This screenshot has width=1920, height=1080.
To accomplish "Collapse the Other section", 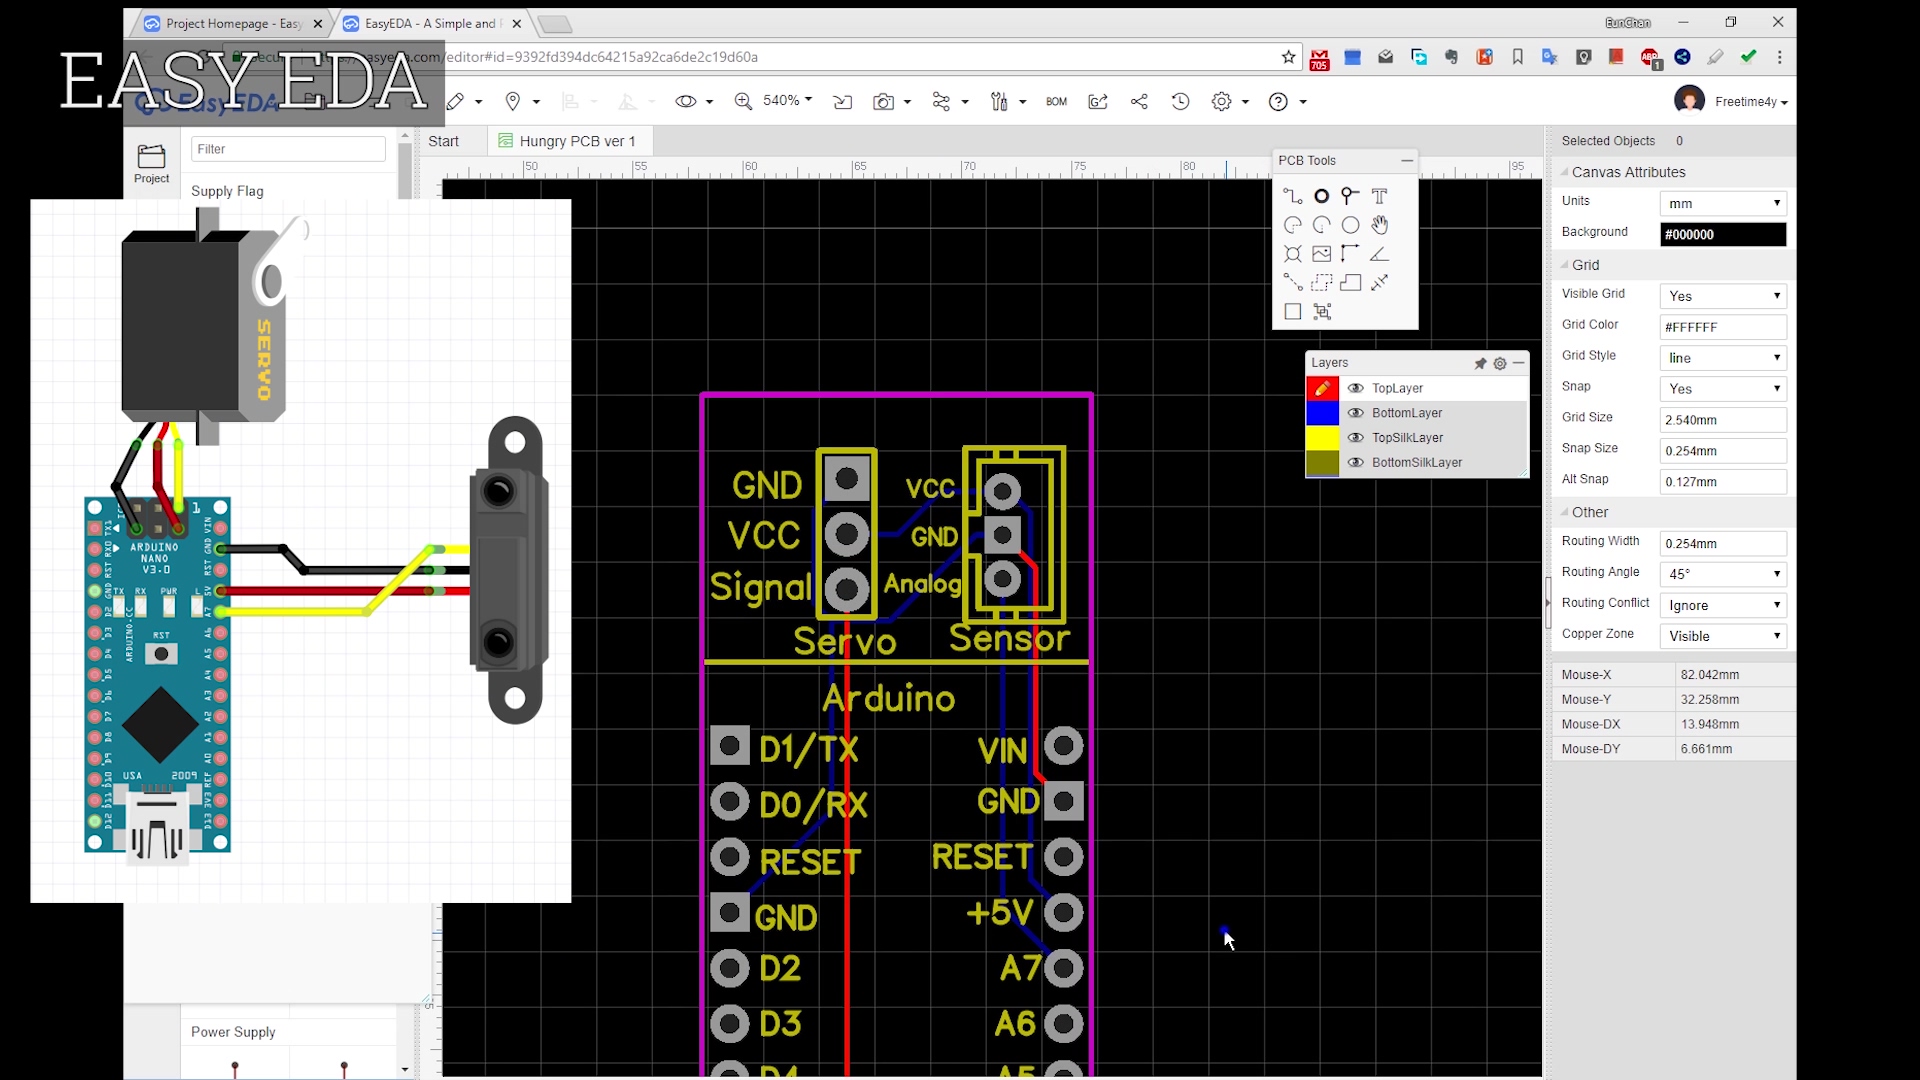I will (1565, 512).
